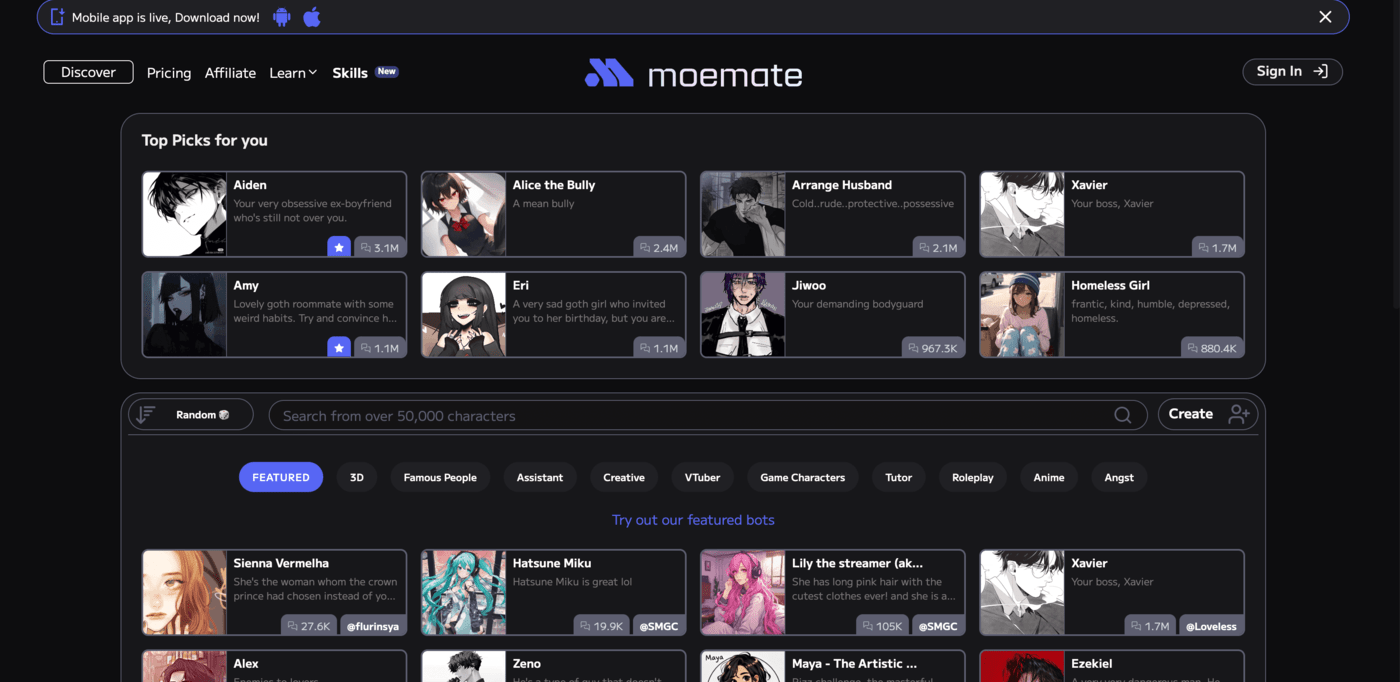Click Sienna Vermelha's 27.6K chat count
The width and height of the screenshot is (1400, 682).
[308, 626]
